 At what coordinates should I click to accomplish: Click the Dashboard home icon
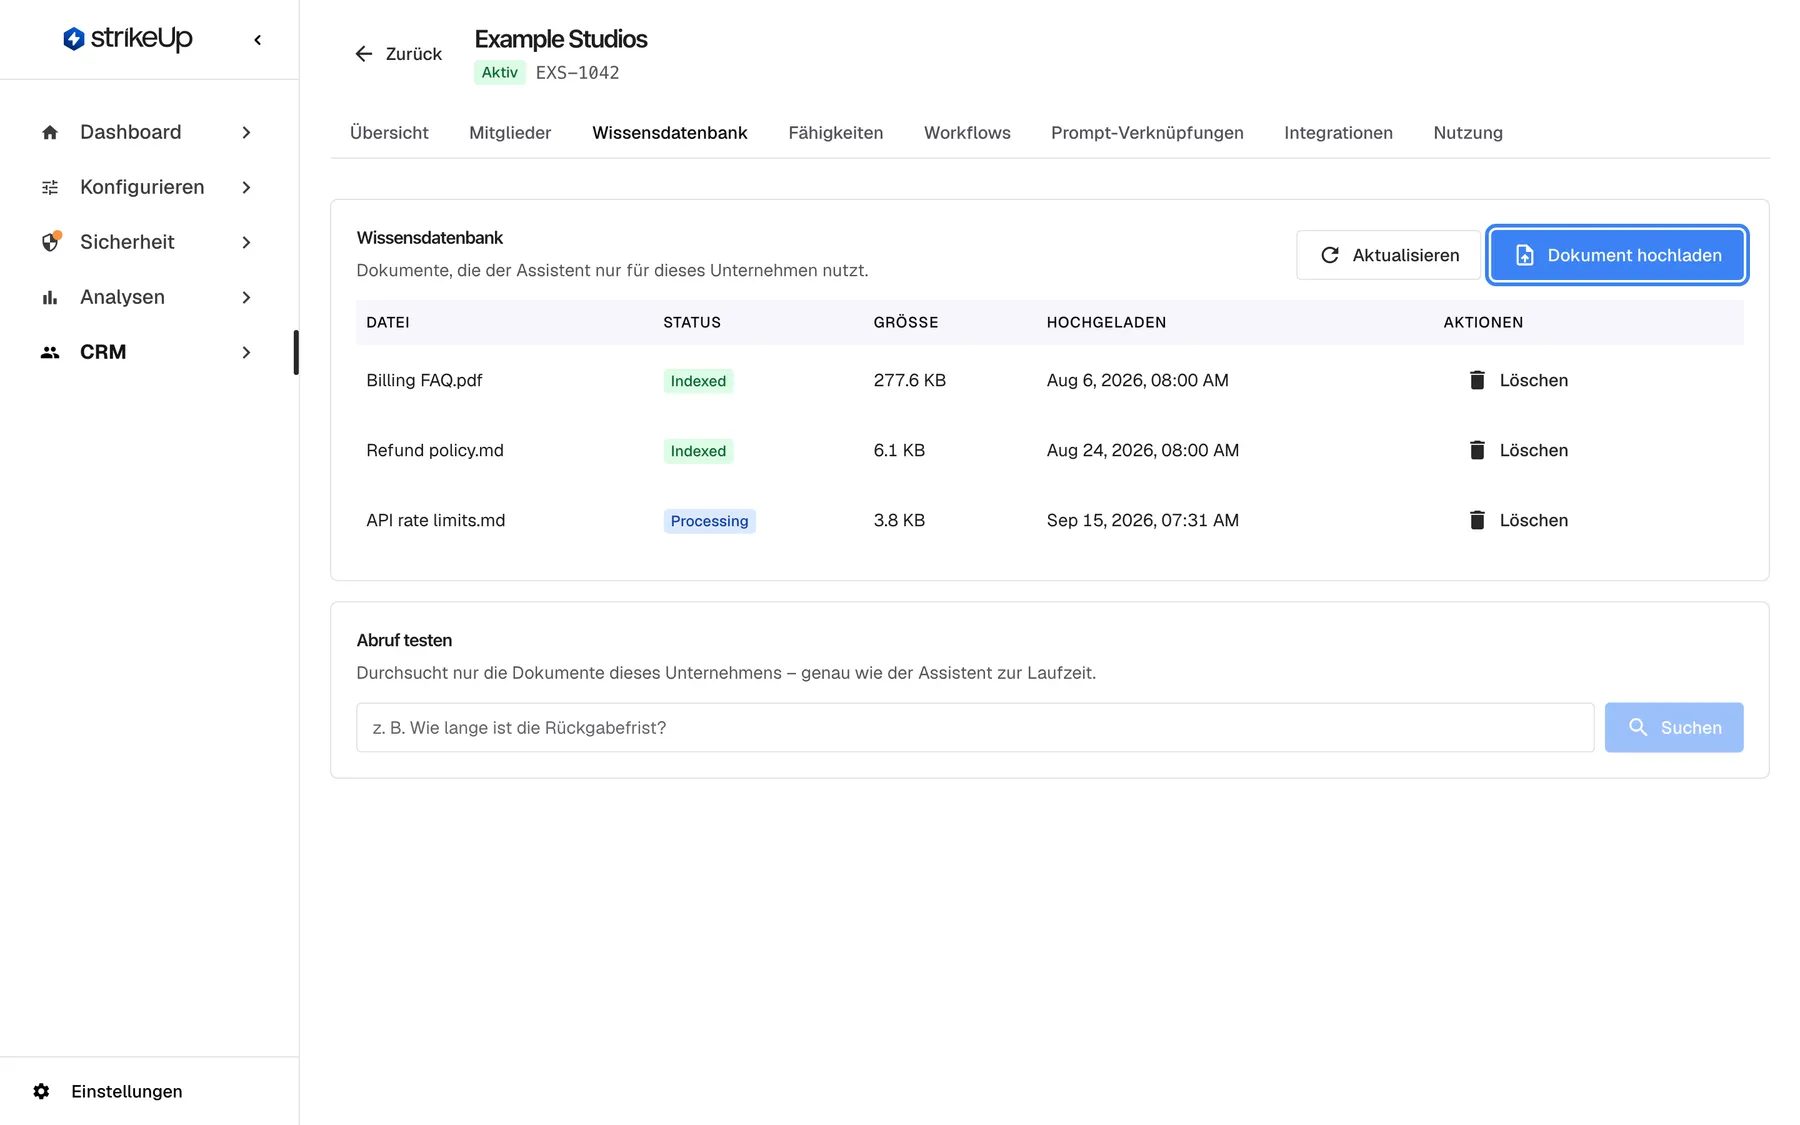pyautogui.click(x=50, y=133)
